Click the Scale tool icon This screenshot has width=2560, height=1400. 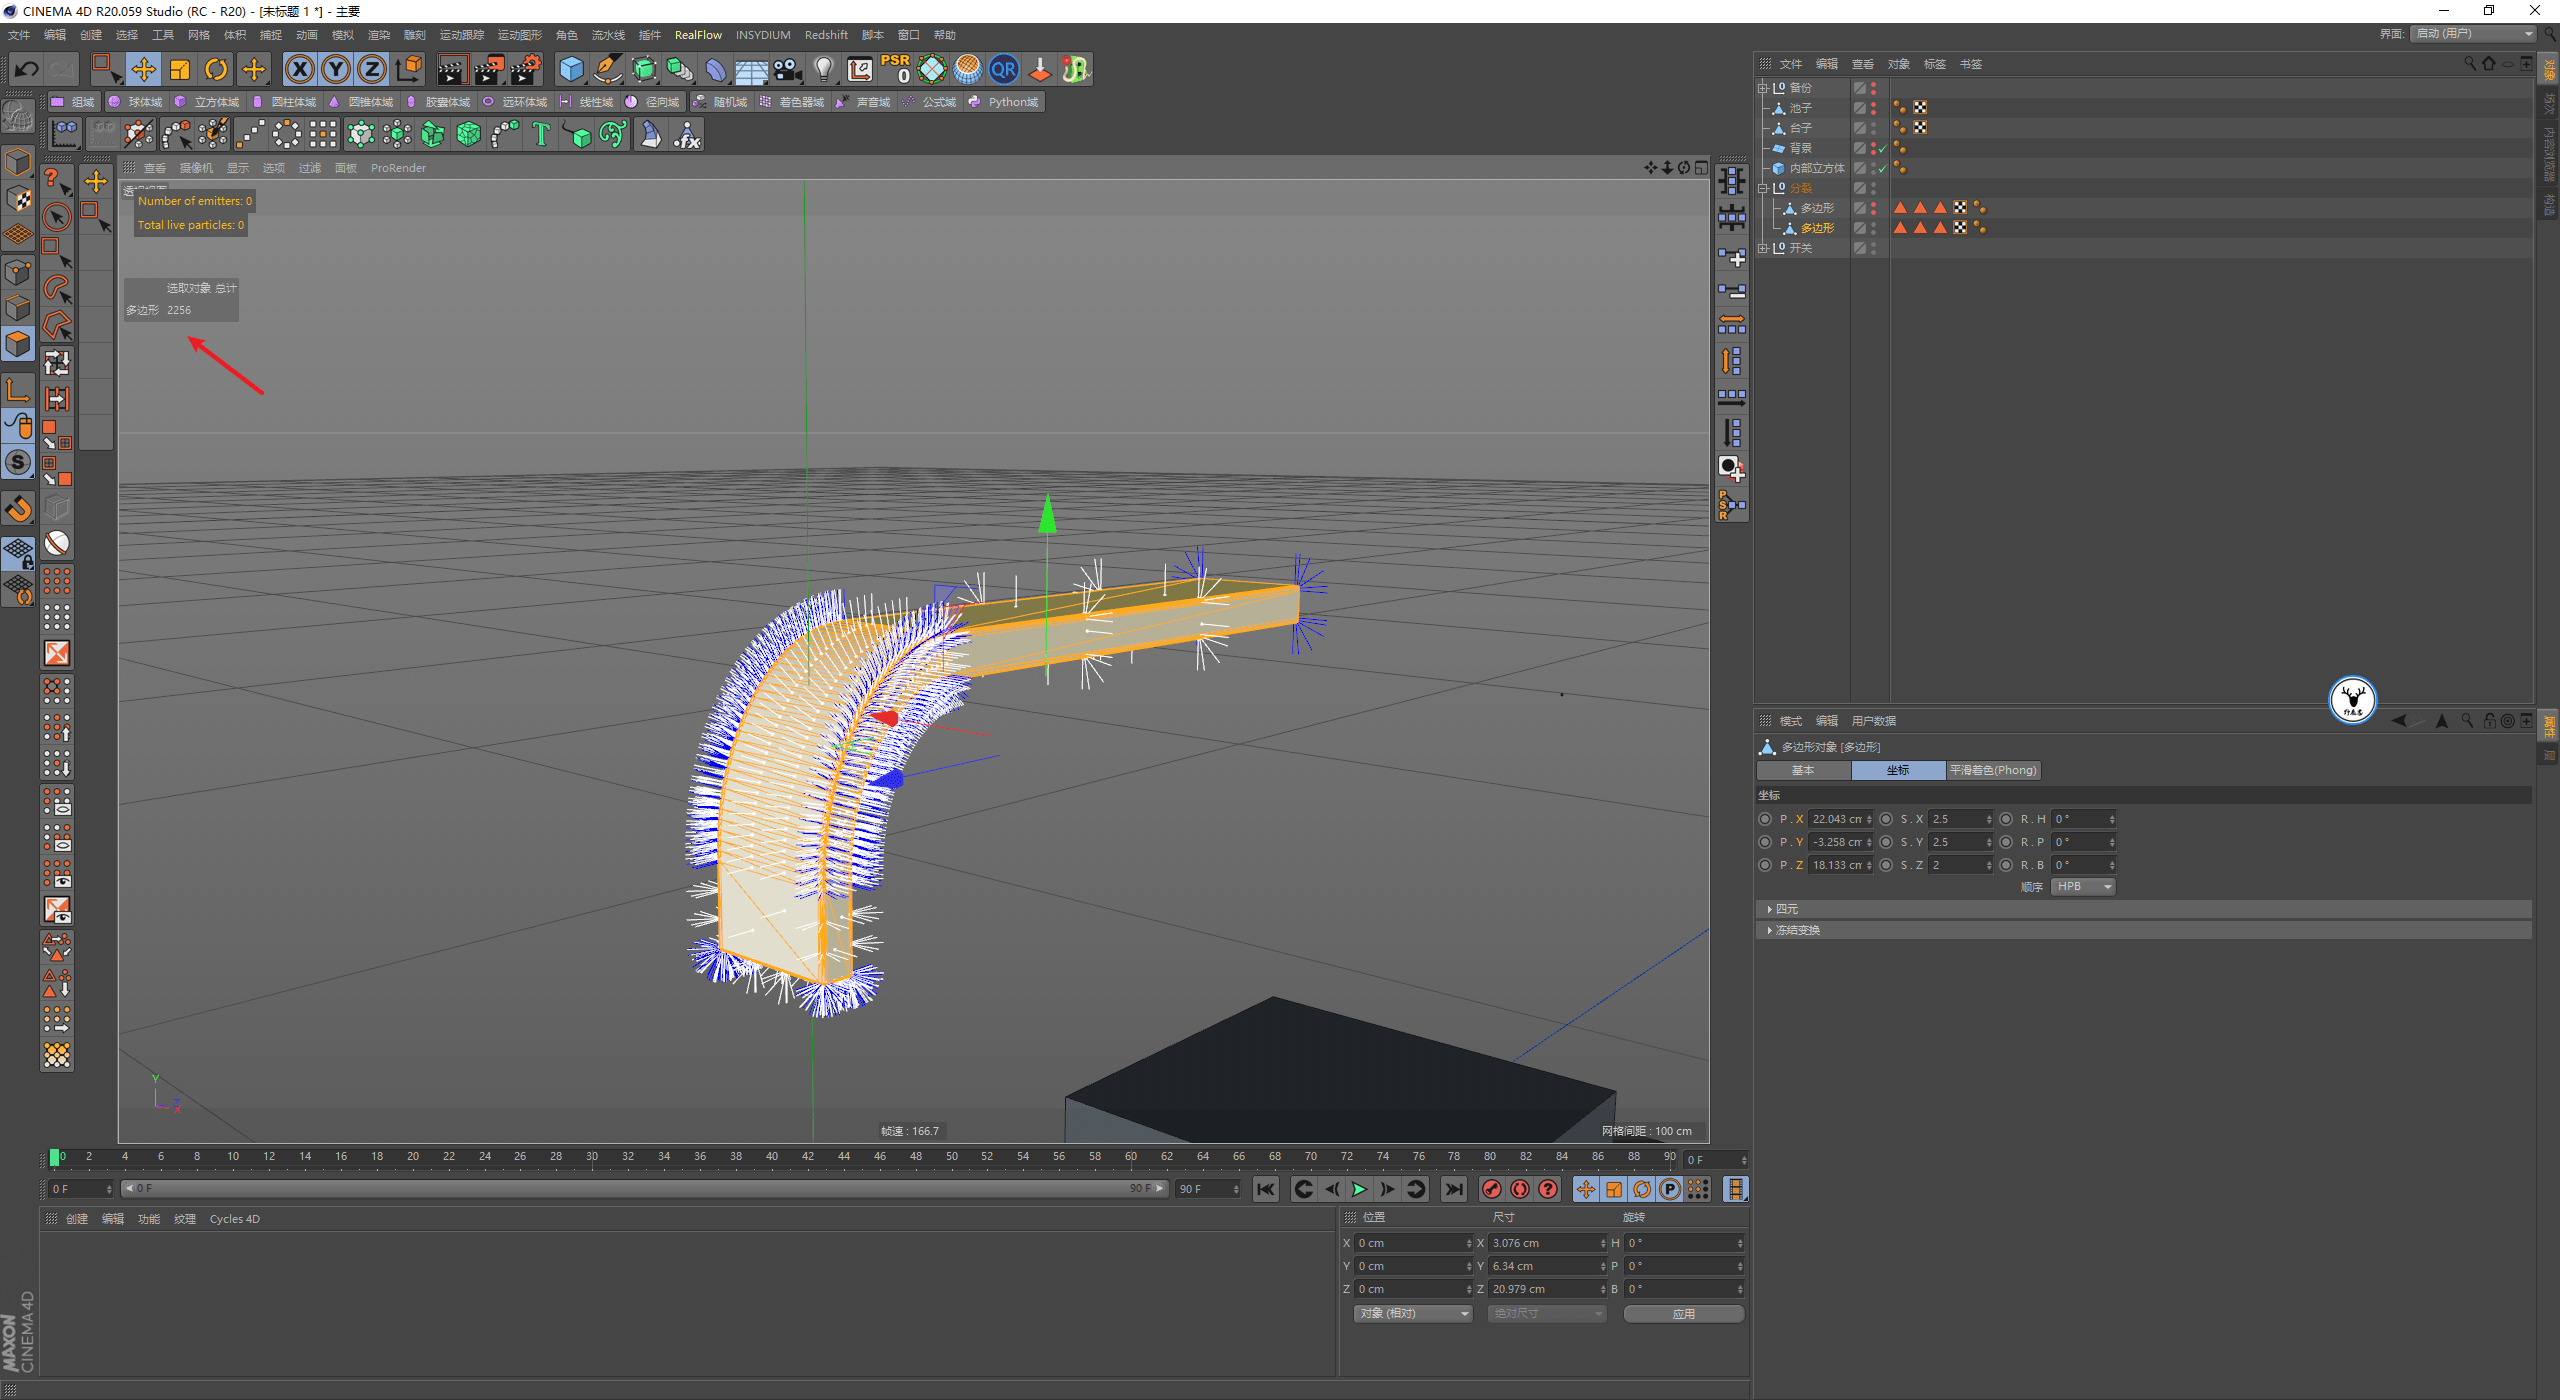tap(184, 69)
